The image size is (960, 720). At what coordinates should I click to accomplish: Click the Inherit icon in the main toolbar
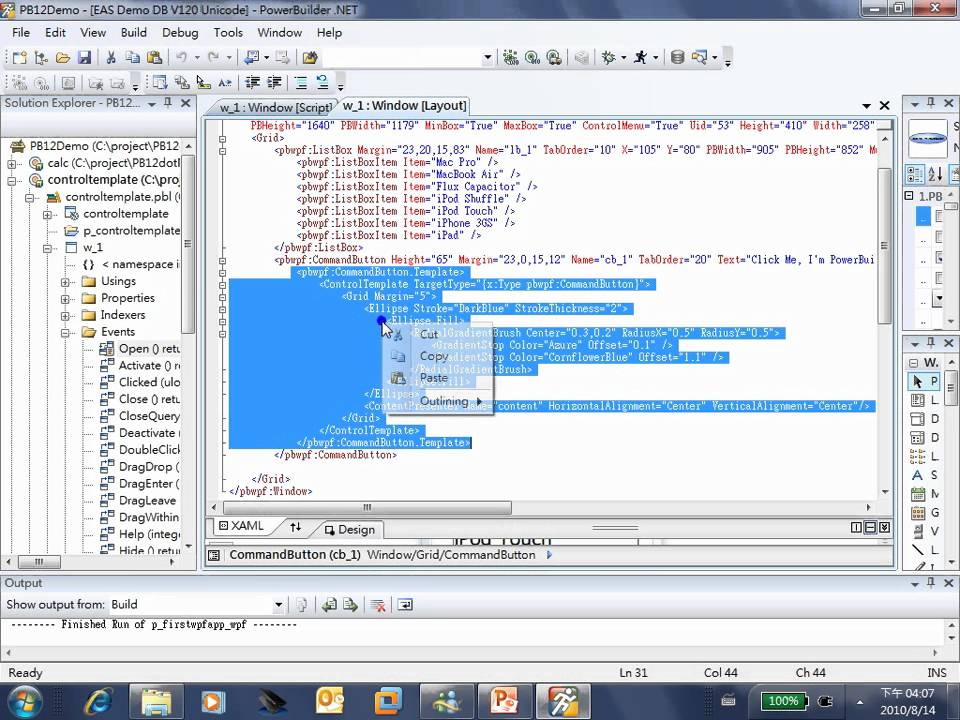pos(41,58)
